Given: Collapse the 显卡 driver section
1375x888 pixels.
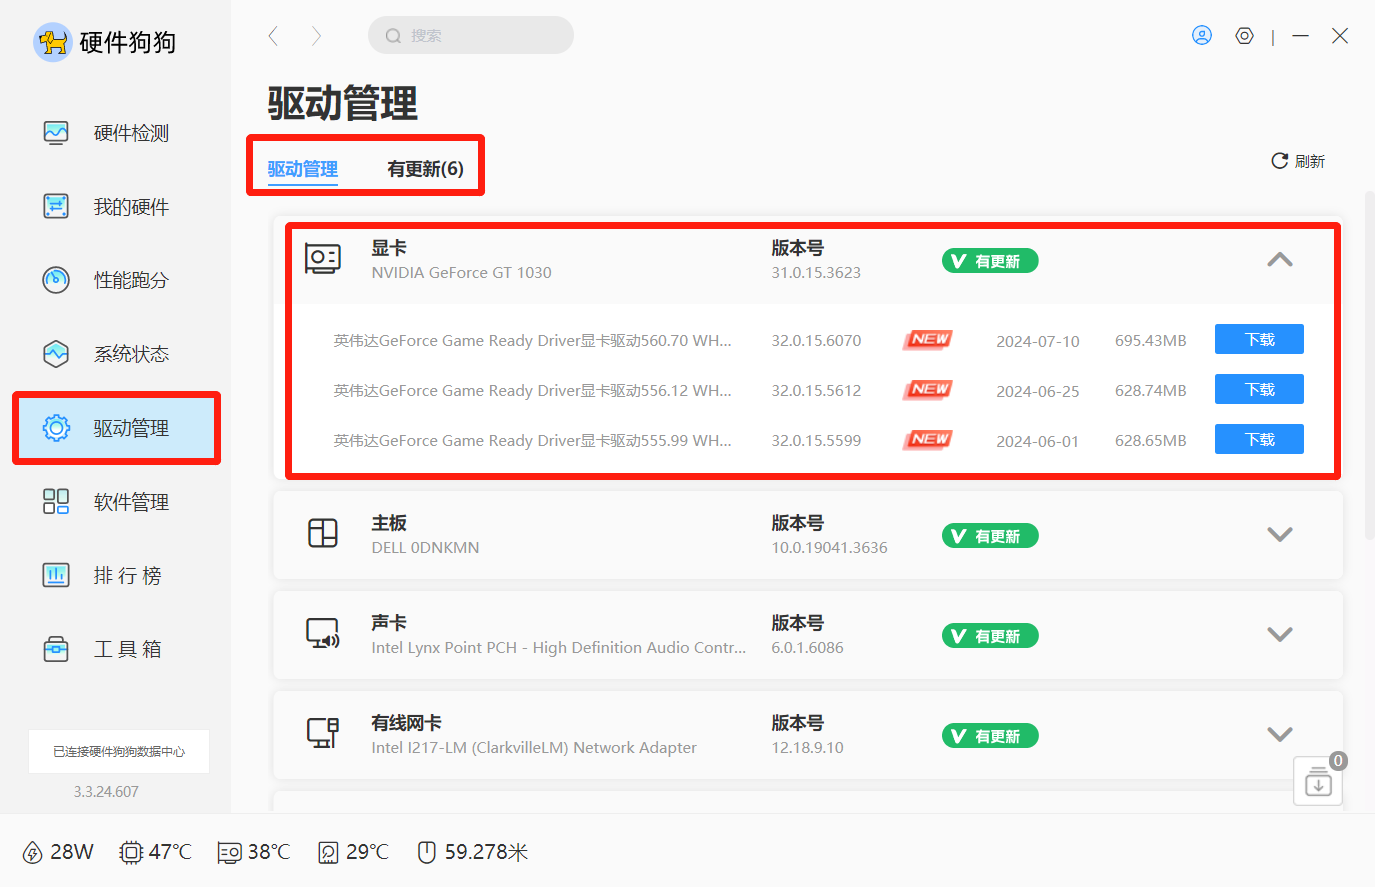Looking at the screenshot, I should [1280, 260].
